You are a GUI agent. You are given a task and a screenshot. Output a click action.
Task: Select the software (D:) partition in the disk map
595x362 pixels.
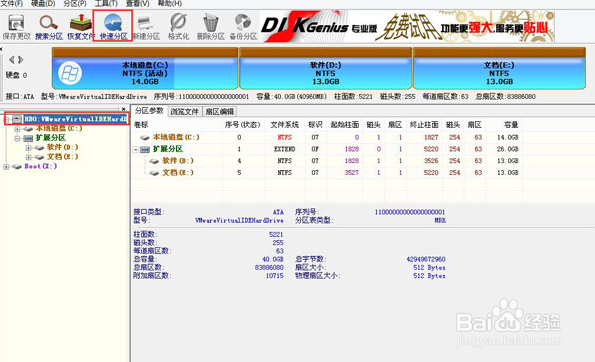coord(325,69)
